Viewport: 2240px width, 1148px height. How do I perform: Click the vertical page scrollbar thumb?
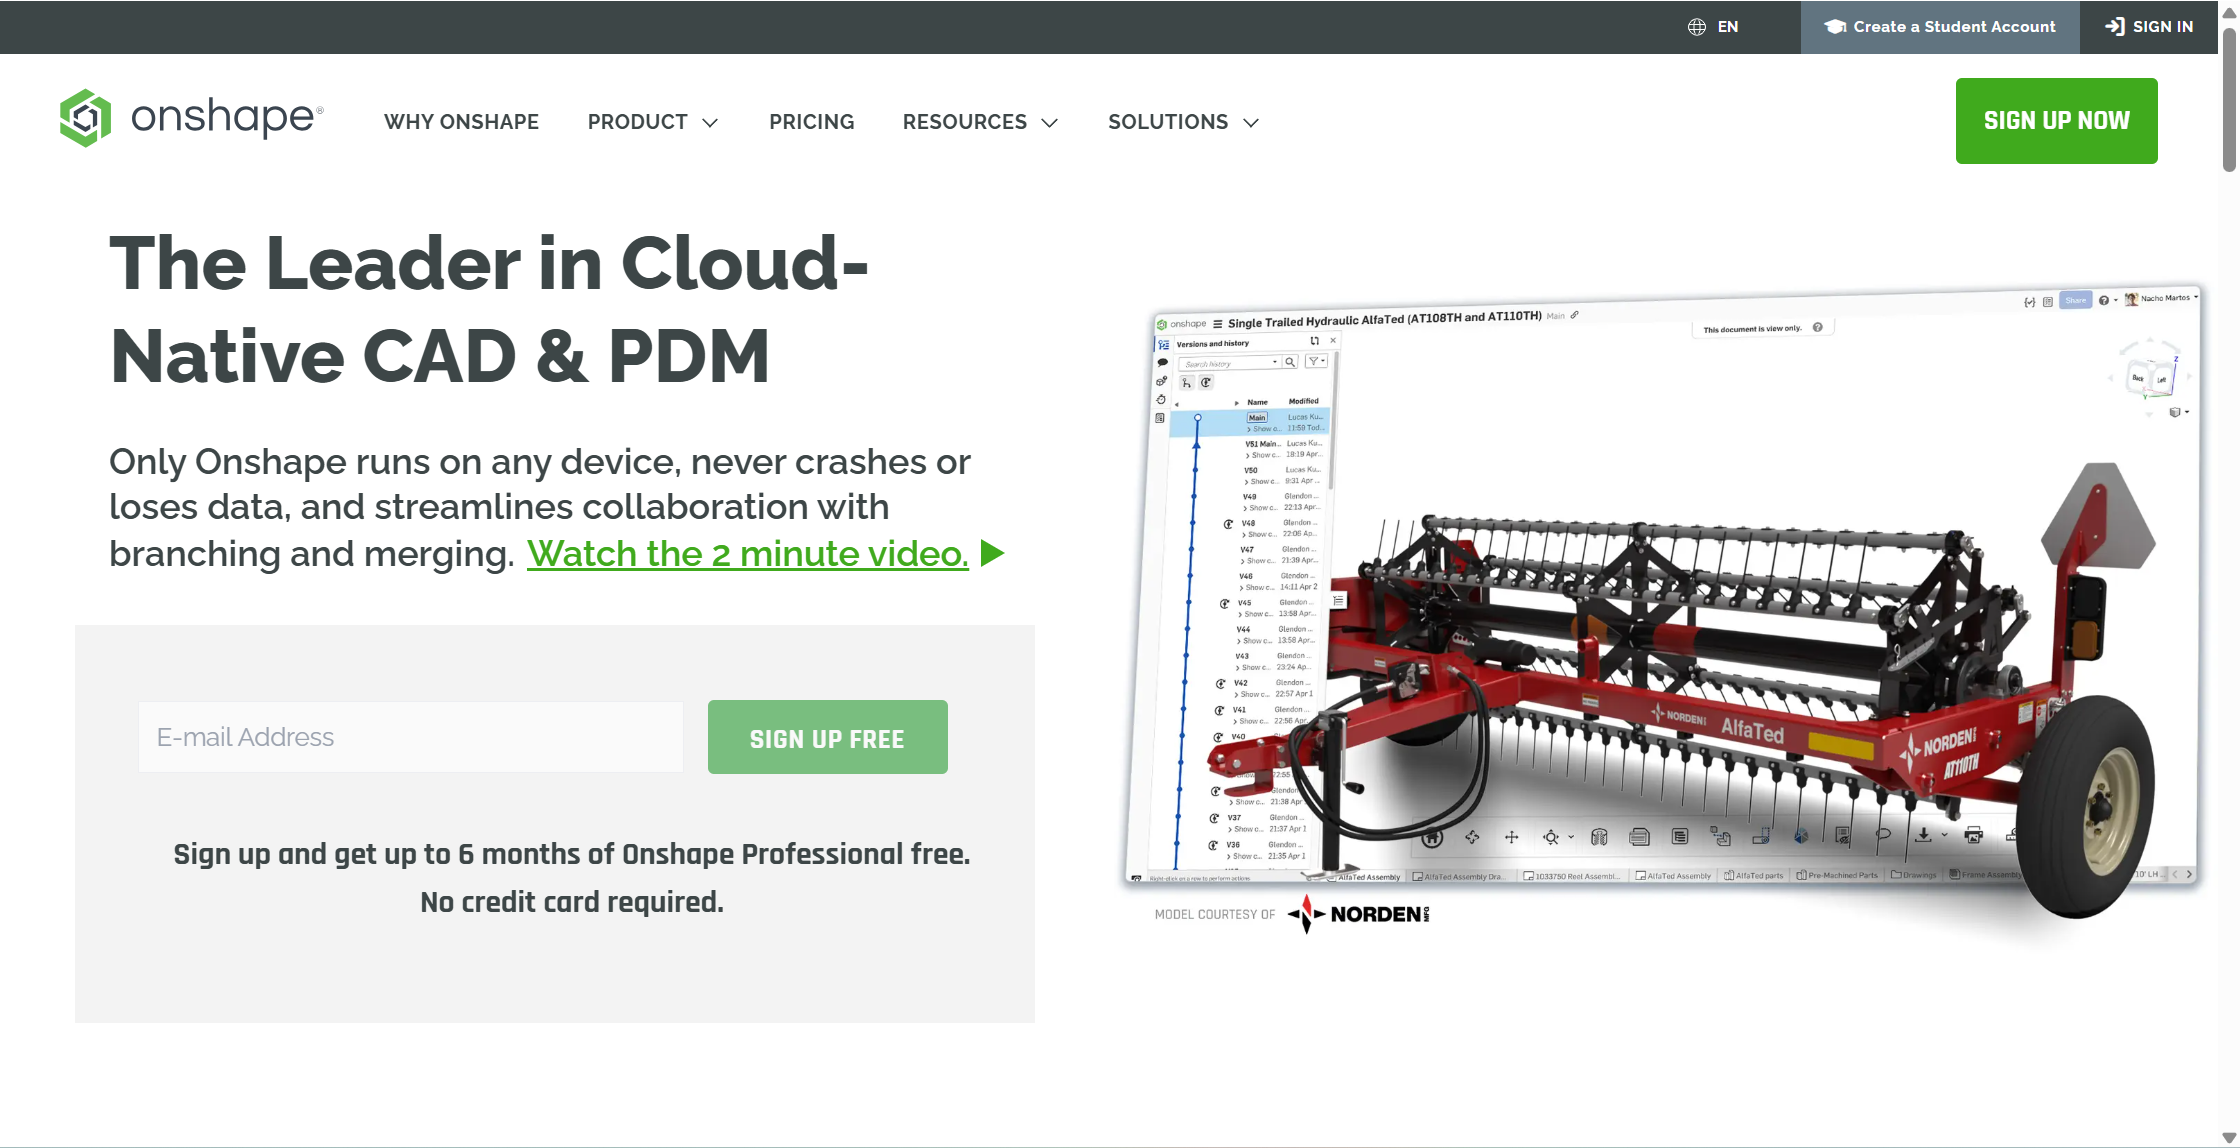click(x=2228, y=100)
